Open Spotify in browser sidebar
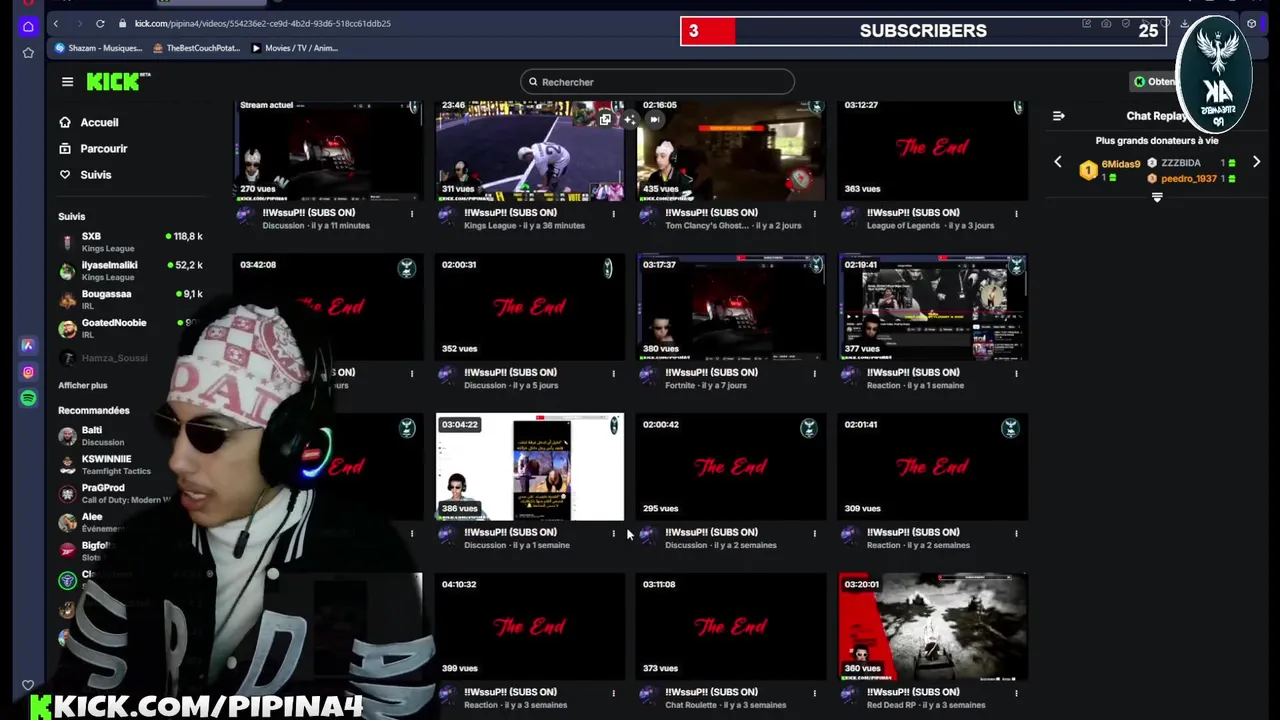This screenshot has width=1280, height=720. [28, 398]
